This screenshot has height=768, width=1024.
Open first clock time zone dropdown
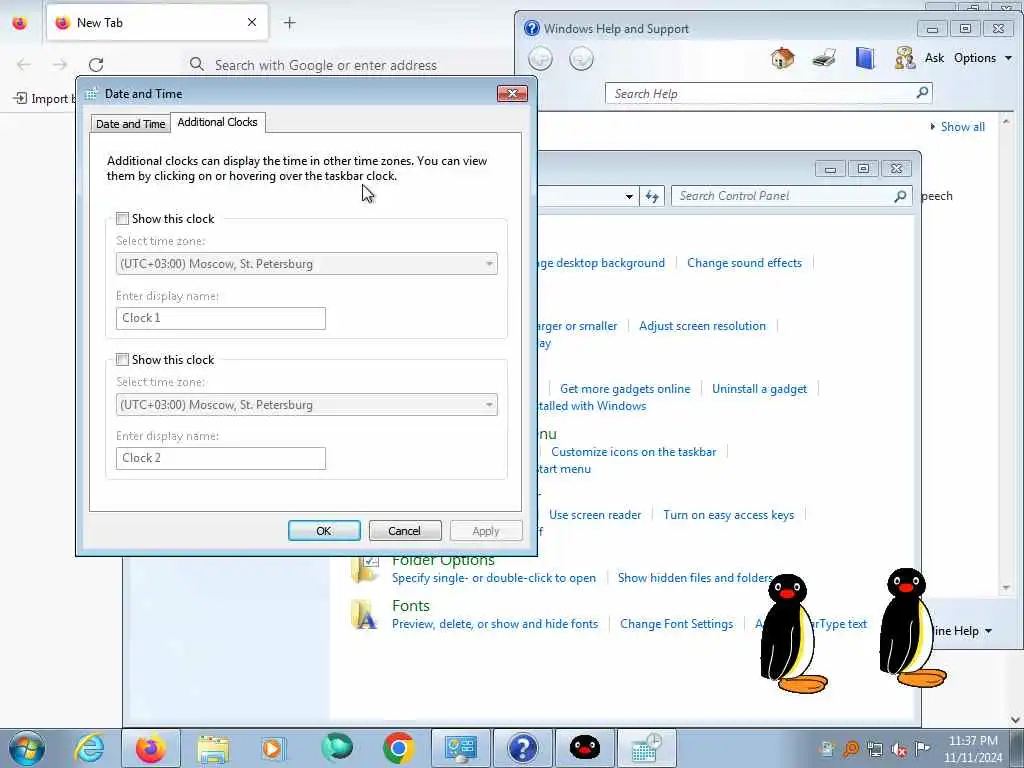point(306,263)
